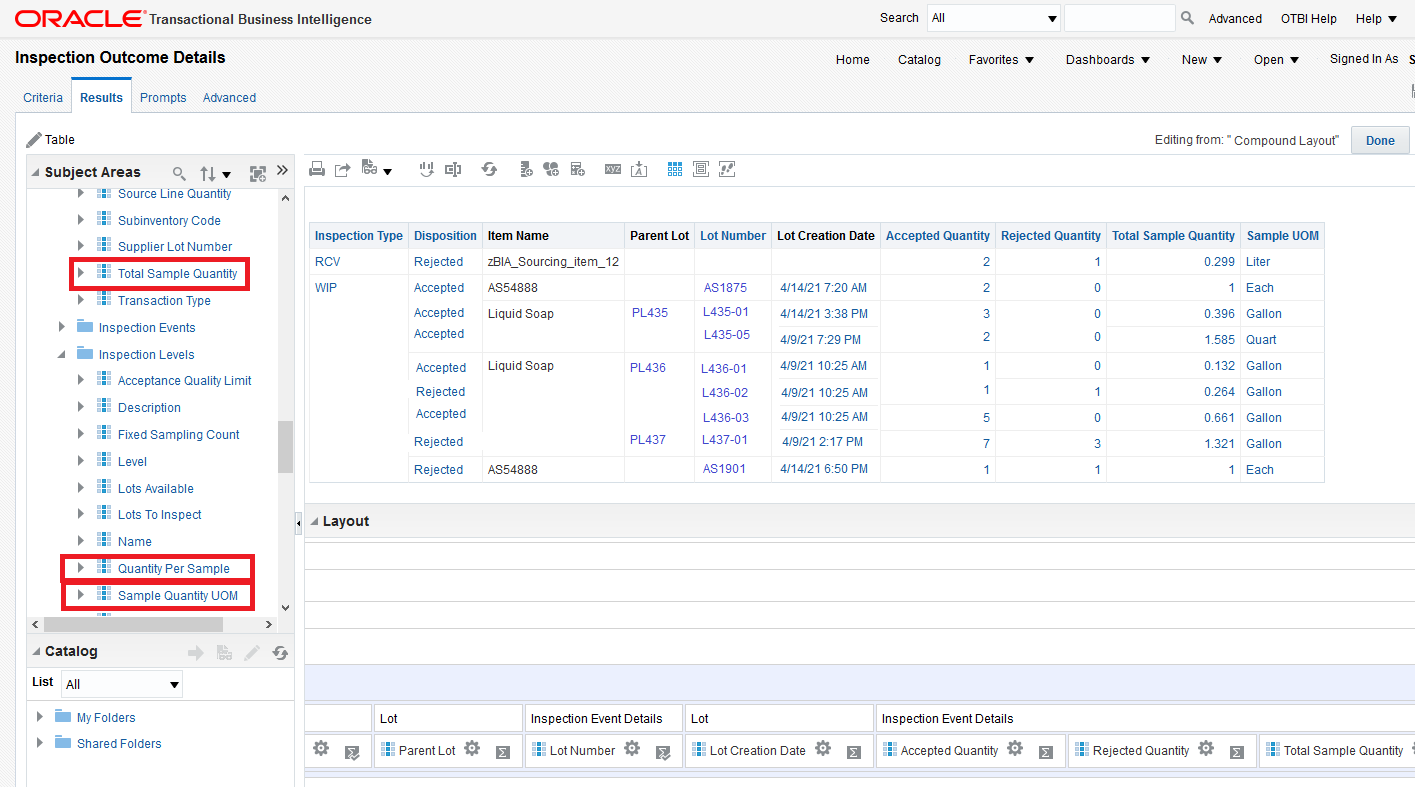Open gear options for Lot Number column
This screenshot has width=1415, height=787.
pyautogui.click(x=632, y=749)
